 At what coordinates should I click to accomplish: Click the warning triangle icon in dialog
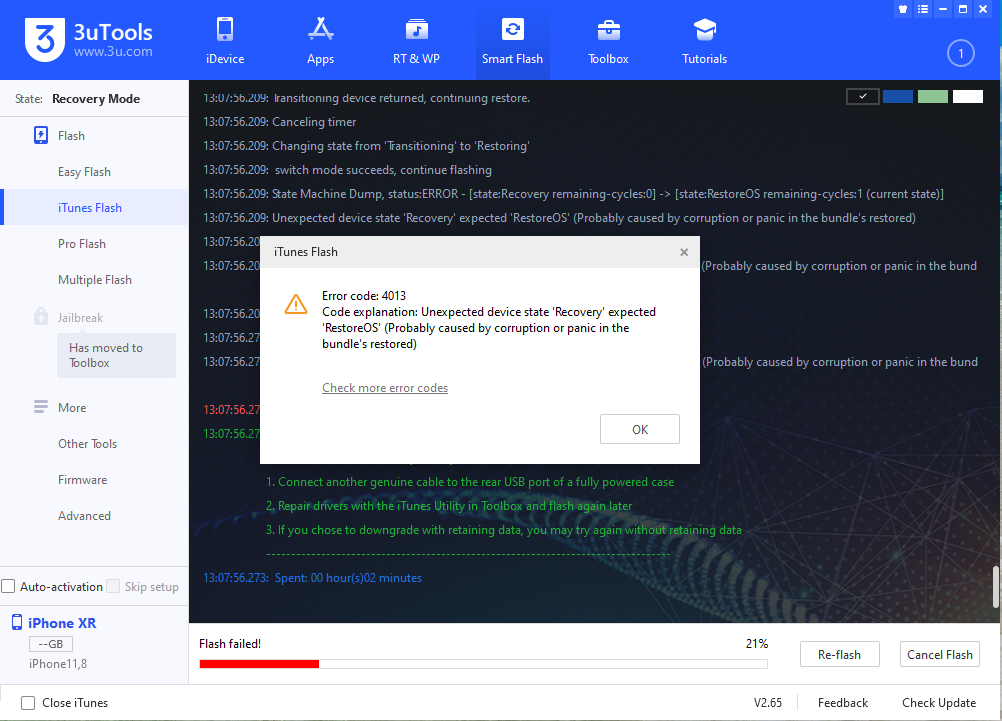pyautogui.click(x=296, y=304)
